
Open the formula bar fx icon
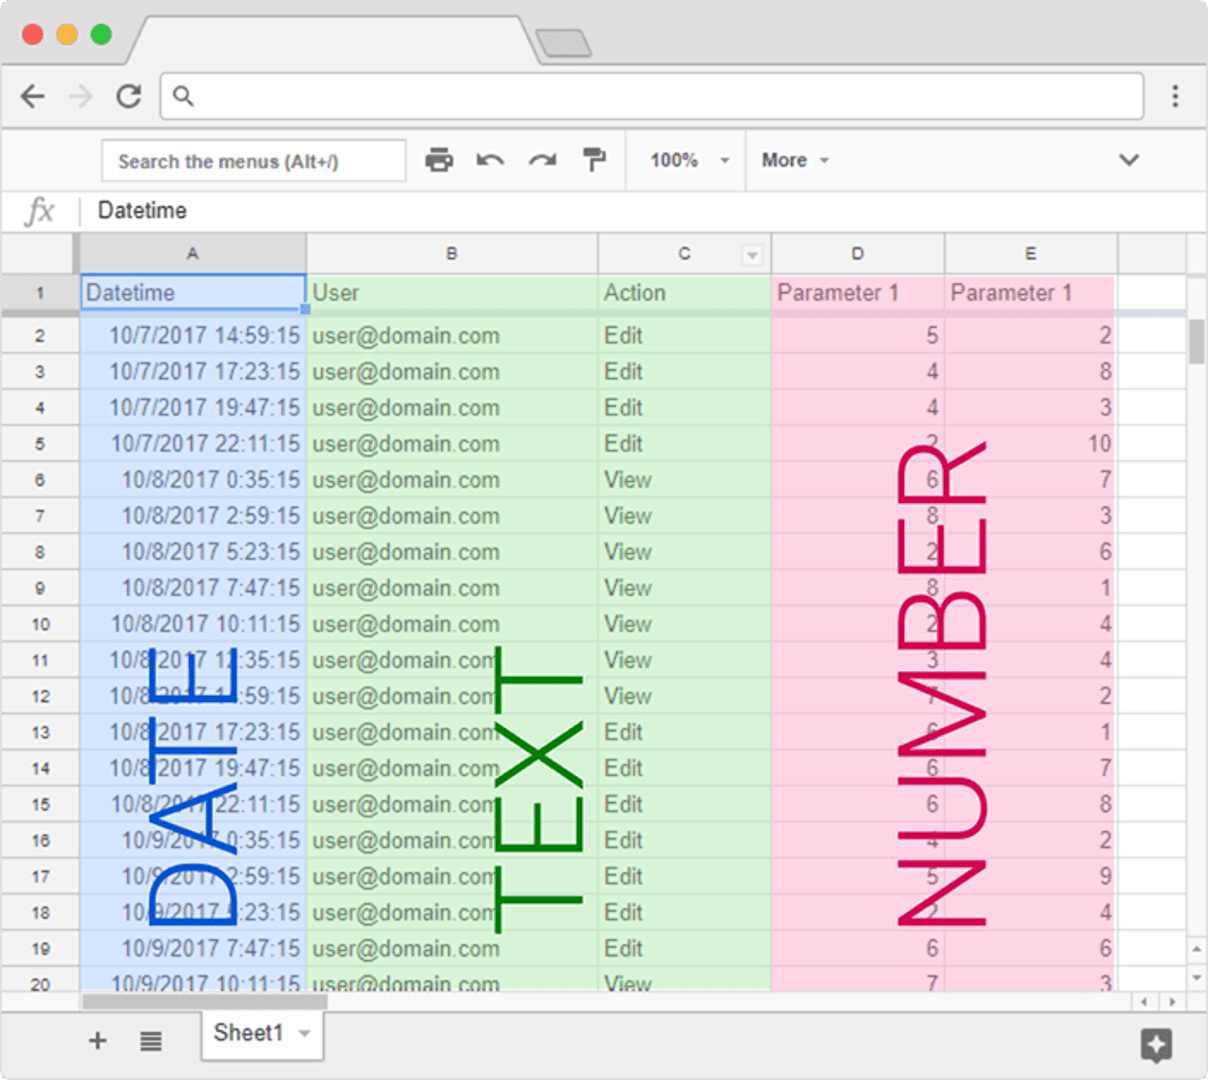click(38, 210)
